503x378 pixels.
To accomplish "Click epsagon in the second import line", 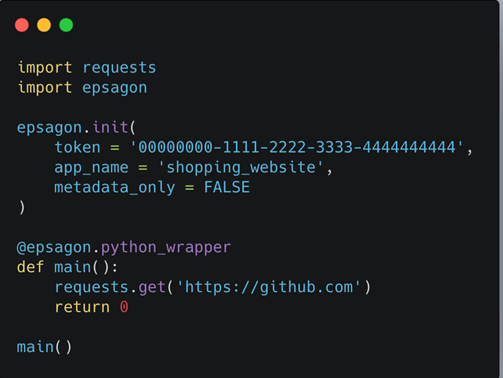I will pyautogui.click(x=114, y=88).
